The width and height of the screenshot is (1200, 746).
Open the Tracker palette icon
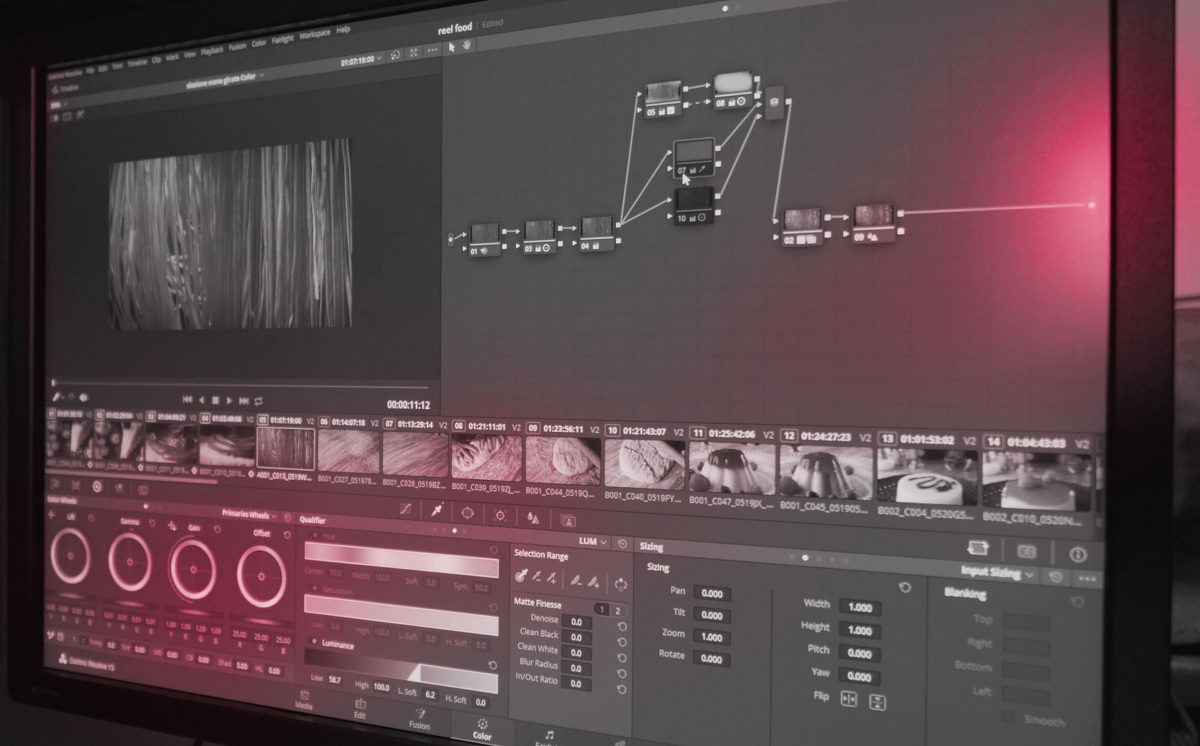pyautogui.click(x=500, y=515)
